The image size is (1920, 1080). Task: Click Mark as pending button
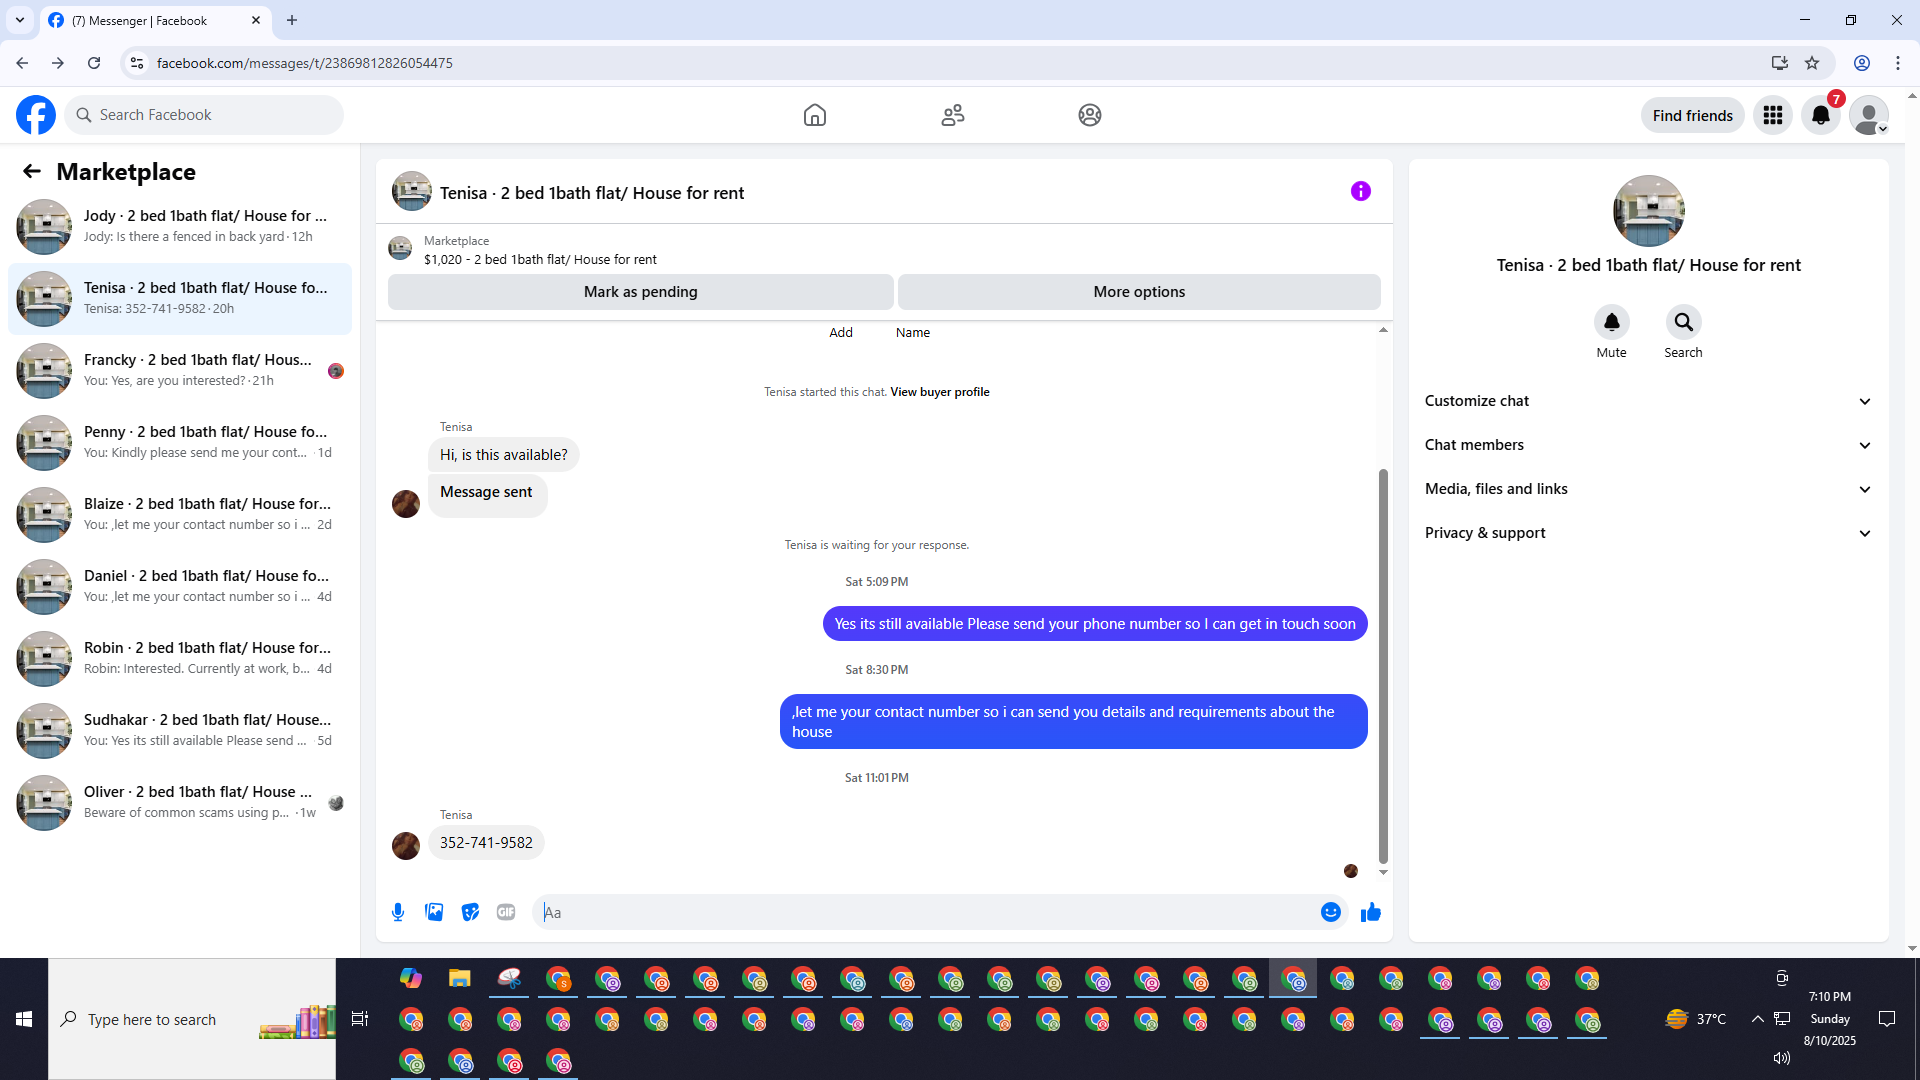click(640, 292)
